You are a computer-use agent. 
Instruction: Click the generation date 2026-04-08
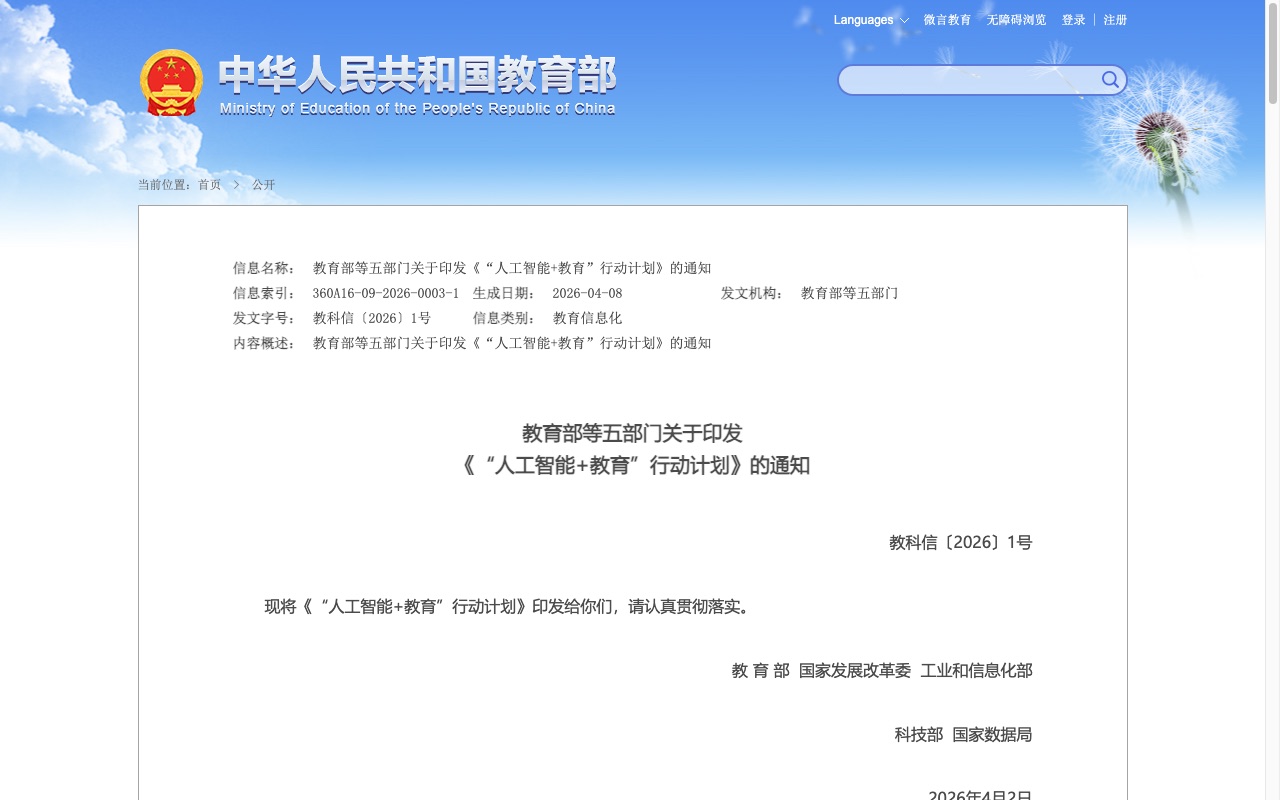pyautogui.click(x=587, y=293)
